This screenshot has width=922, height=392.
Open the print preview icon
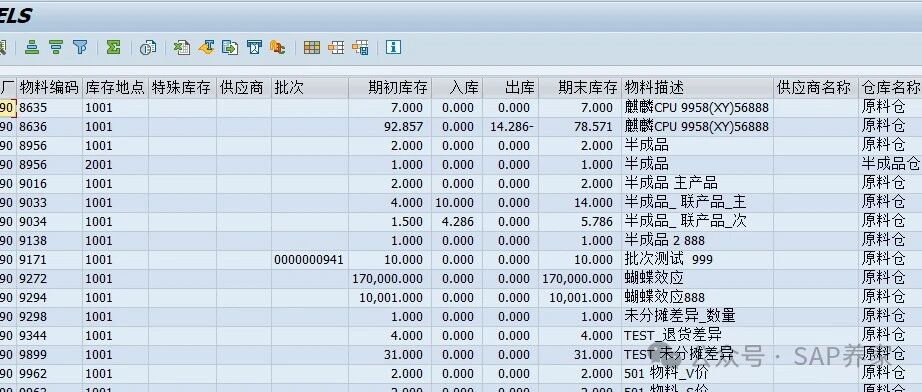(148, 48)
